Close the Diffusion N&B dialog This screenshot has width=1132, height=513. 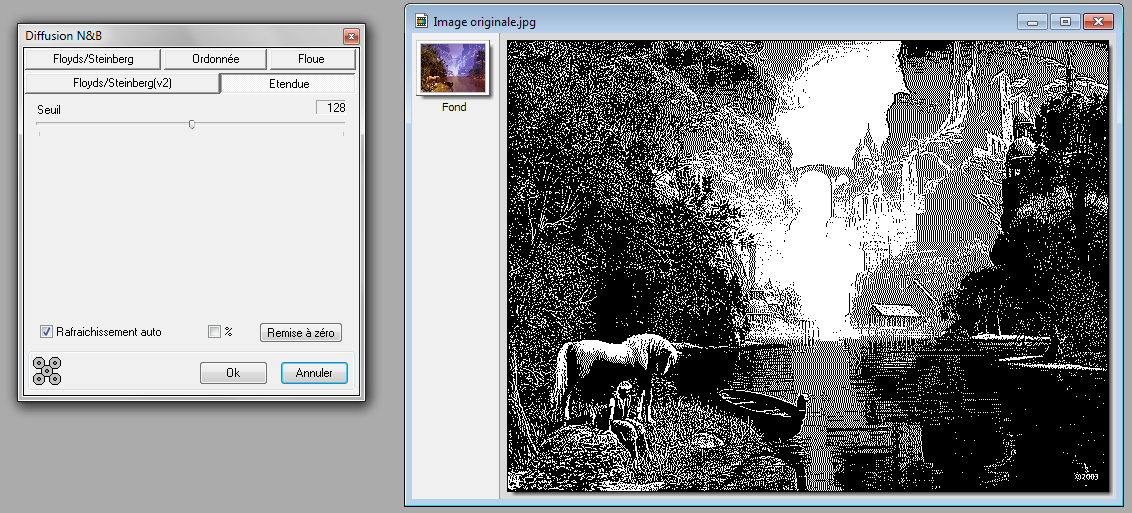pos(351,36)
